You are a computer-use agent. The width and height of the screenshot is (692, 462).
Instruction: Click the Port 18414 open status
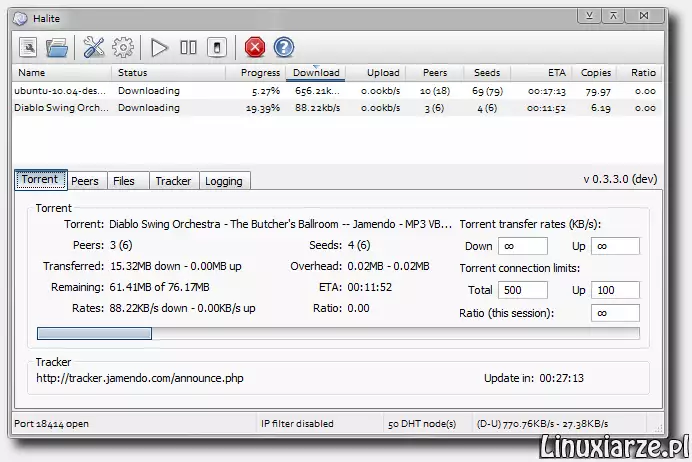52,424
